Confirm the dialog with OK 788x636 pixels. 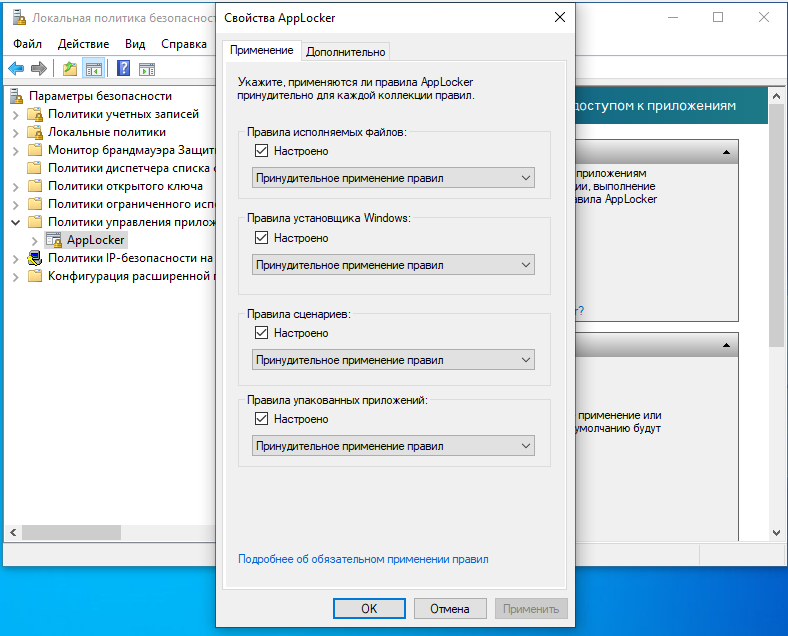[369, 608]
